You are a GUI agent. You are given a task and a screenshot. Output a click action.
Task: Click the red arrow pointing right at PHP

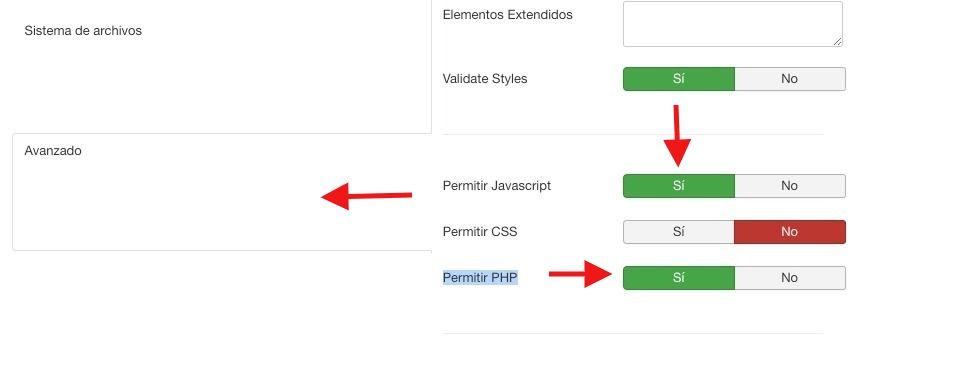tap(580, 274)
